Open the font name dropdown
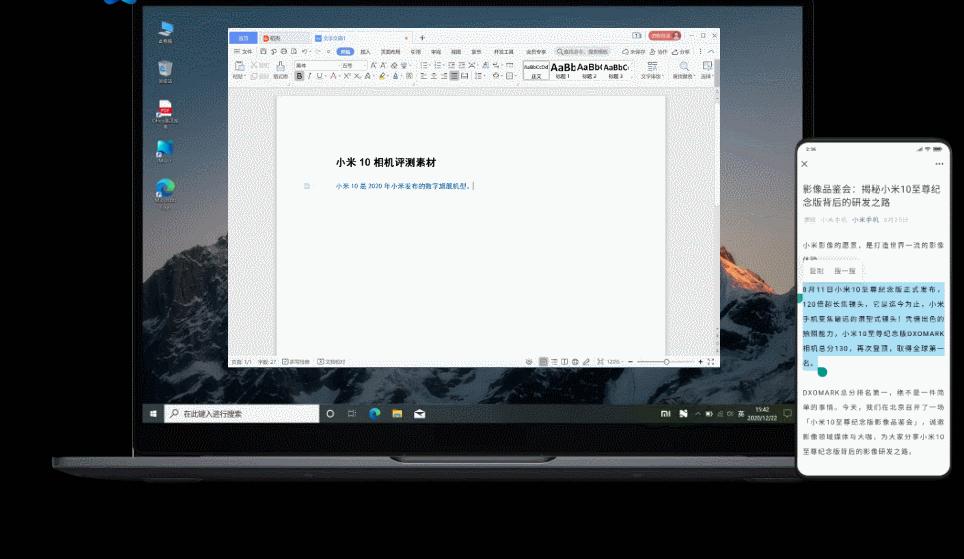964x559 pixels. point(317,65)
